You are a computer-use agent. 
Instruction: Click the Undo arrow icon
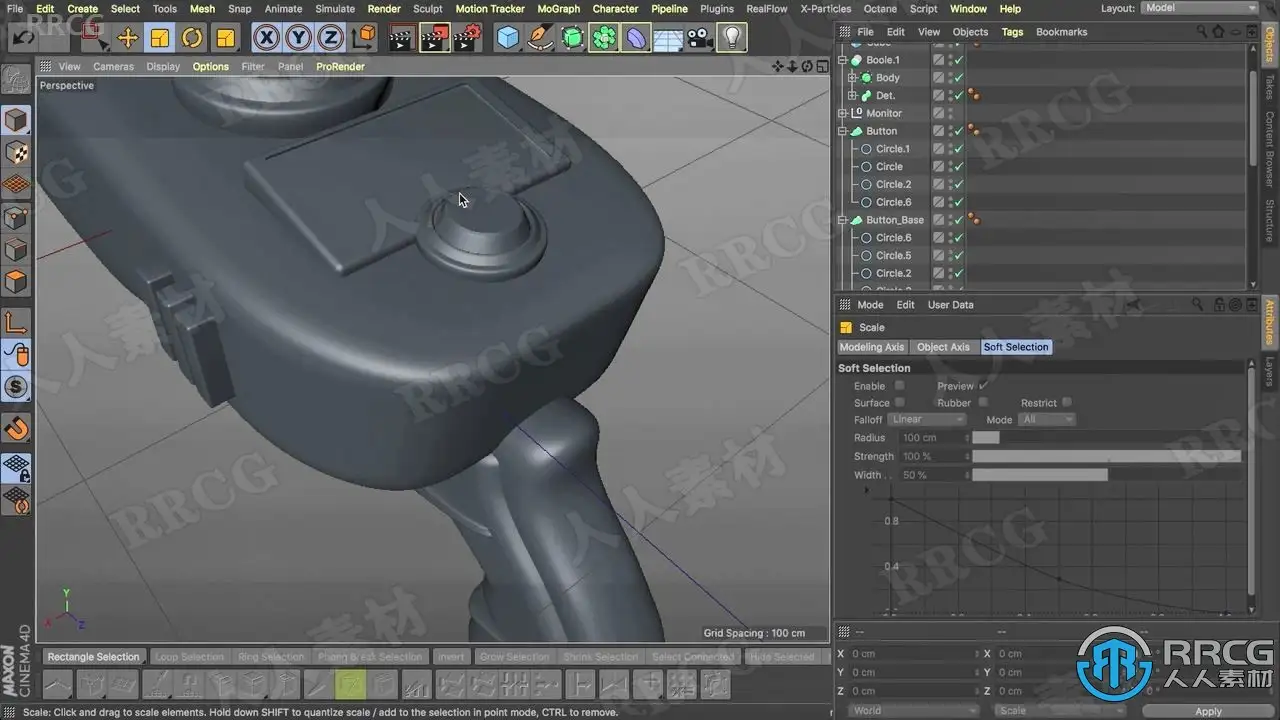[24, 38]
